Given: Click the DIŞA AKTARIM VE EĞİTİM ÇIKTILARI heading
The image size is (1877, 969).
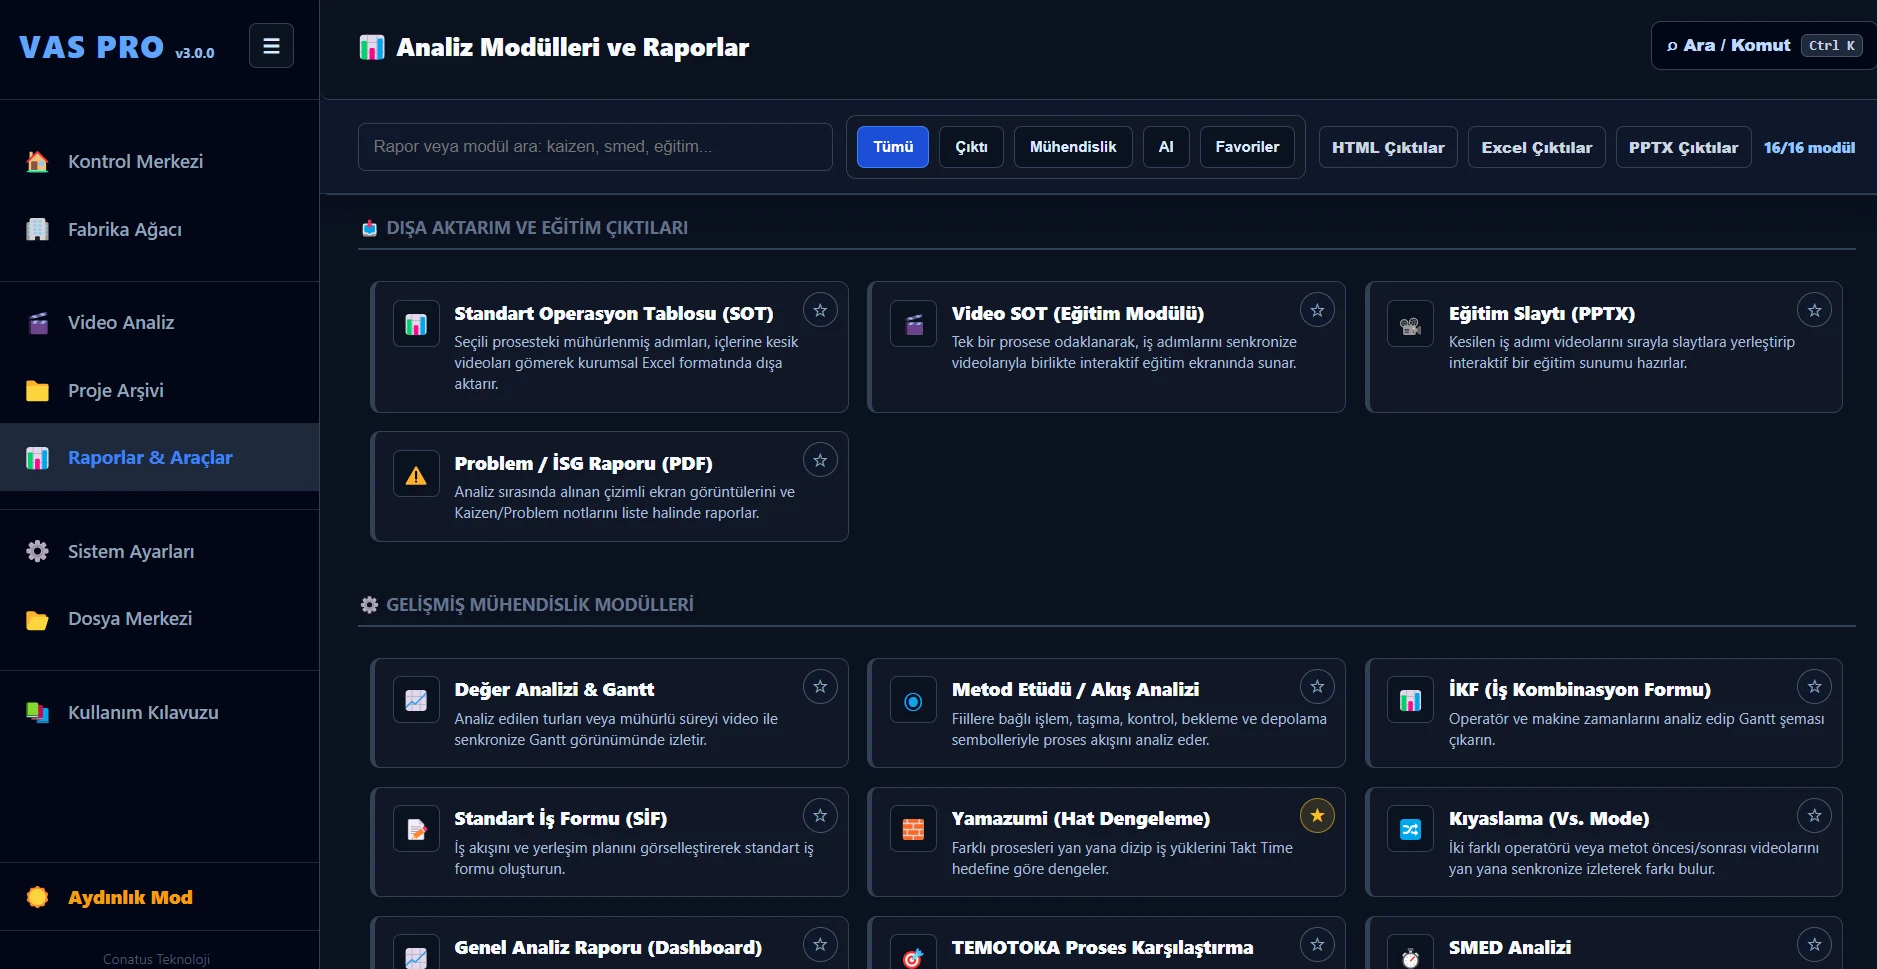Looking at the screenshot, I should [x=537, y=228].
